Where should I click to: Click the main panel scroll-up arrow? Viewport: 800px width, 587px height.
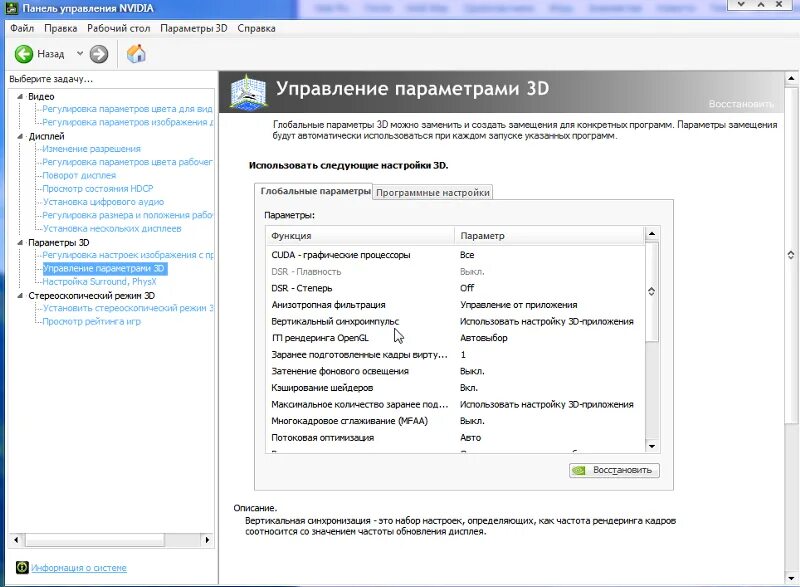point(791,78)
